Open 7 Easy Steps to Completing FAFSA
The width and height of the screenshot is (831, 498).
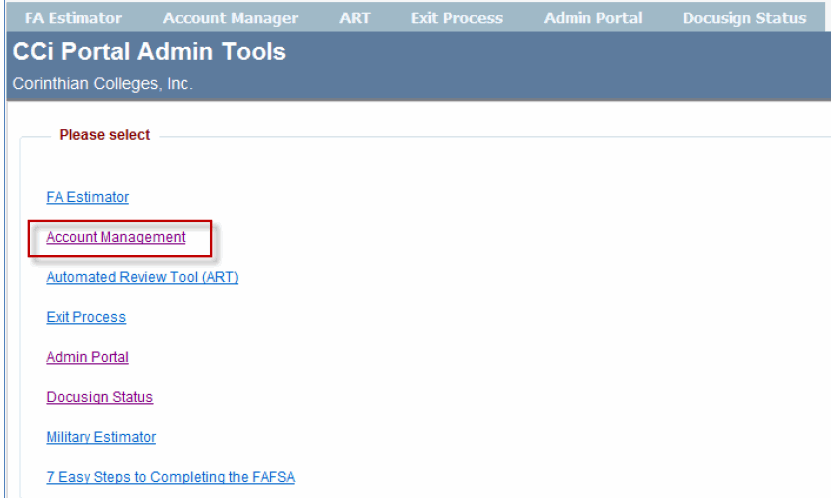(x=170, y=477)
